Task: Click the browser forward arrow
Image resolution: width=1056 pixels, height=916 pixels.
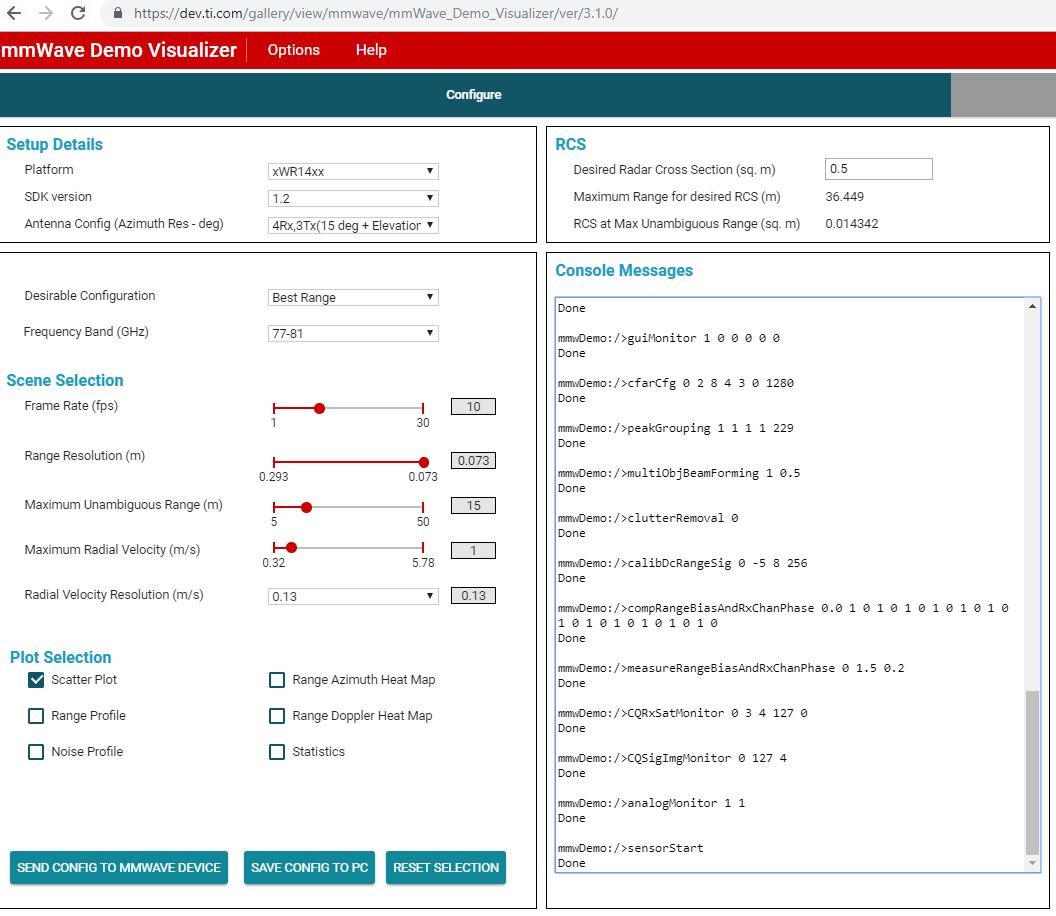Action: [46, 13]
